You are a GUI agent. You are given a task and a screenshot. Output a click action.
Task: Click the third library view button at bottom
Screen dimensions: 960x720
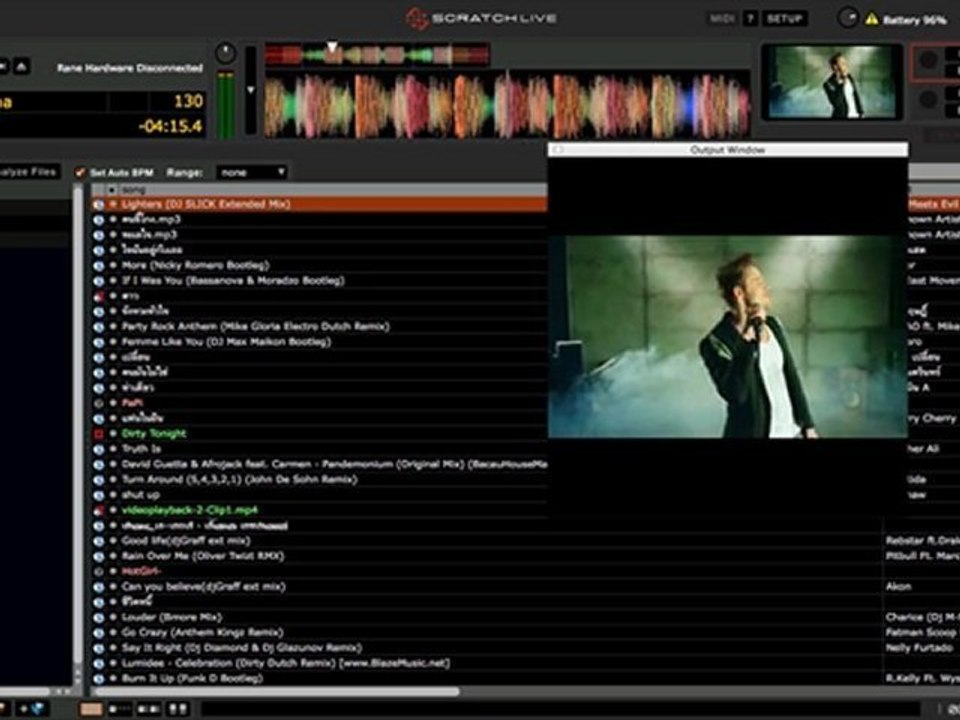click(148, 709)
